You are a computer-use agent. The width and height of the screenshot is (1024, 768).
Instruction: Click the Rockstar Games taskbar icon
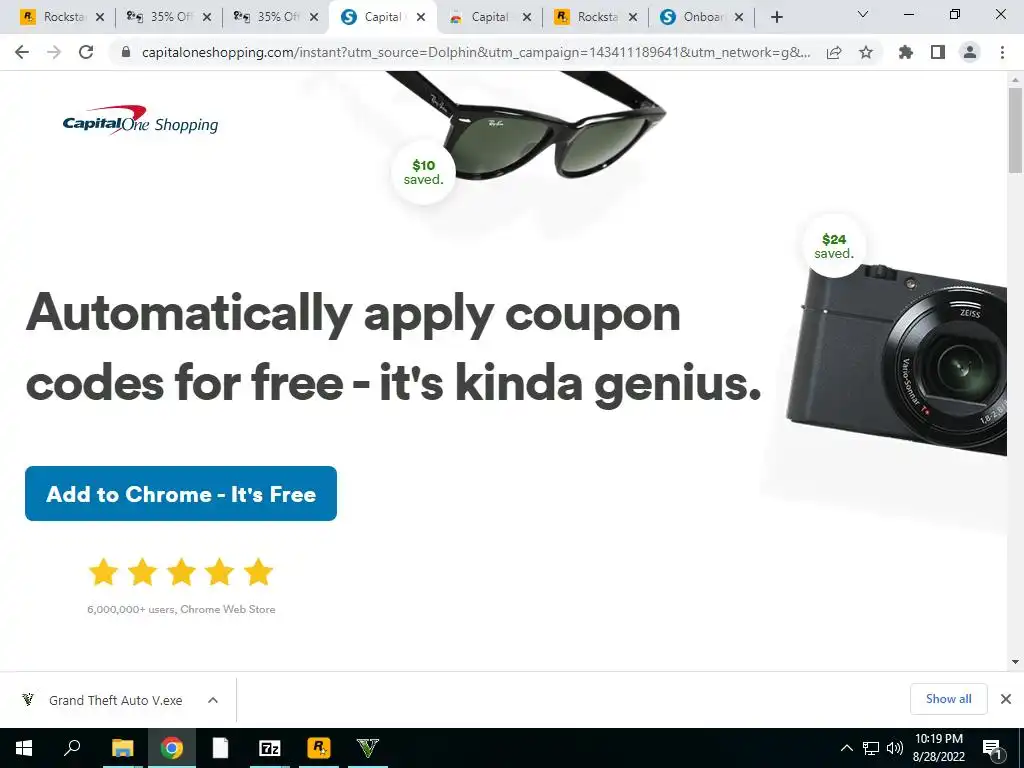[319, 748]
